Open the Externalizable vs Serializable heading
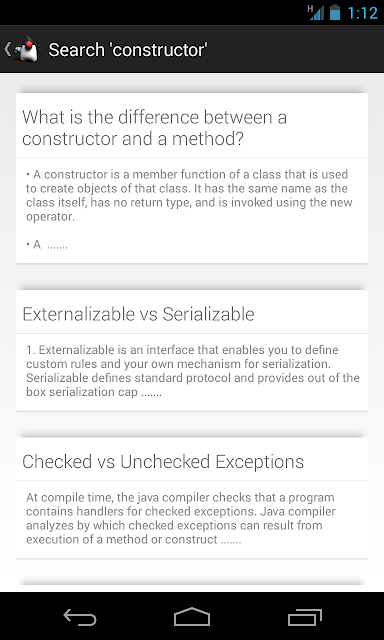The height and width of the screenshot is (640, 384). (138, 314)
